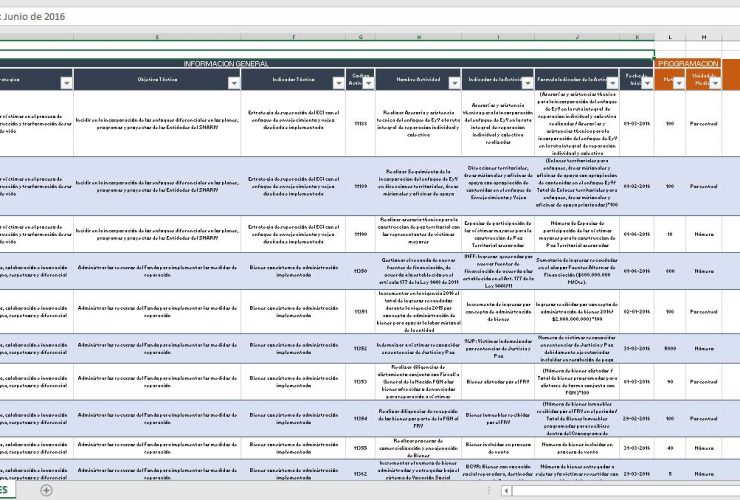This screenshot has height=500, width=740.
Task: Select the sheet tab ending in ES
Action: point(7,490)
